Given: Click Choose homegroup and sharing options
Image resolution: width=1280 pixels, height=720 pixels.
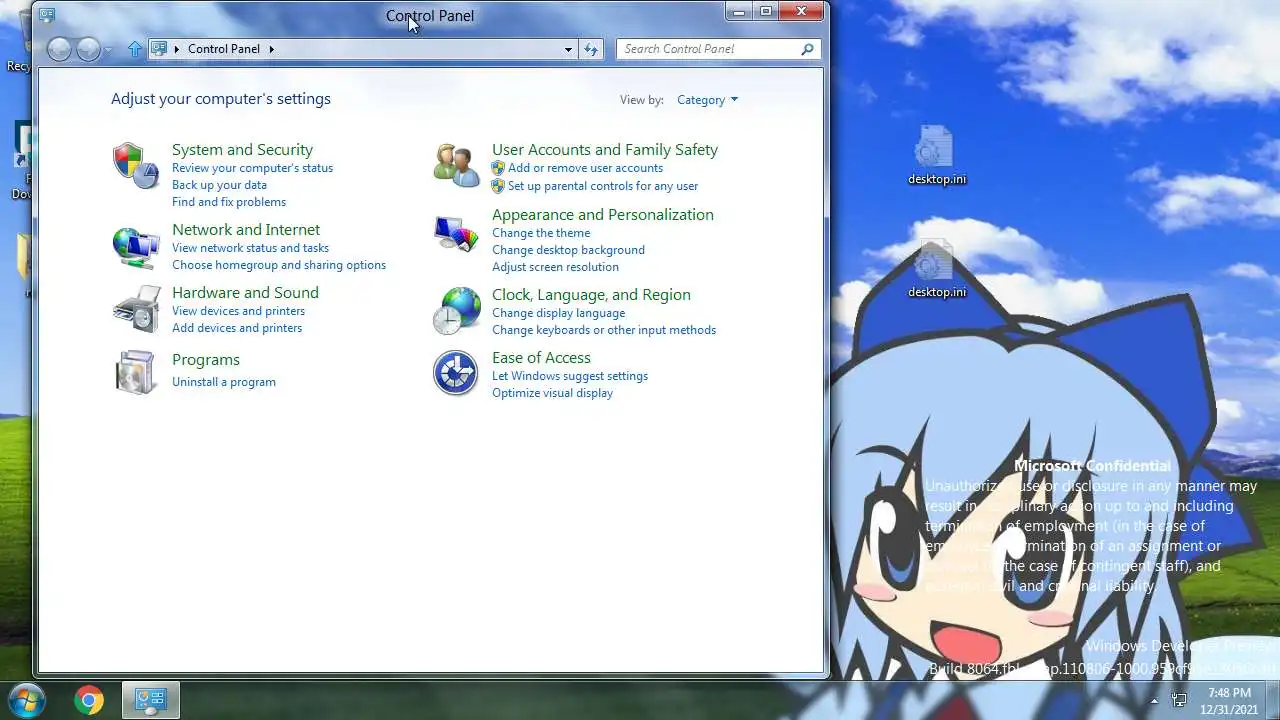Looking at the screenshot, I should point(279,265).
